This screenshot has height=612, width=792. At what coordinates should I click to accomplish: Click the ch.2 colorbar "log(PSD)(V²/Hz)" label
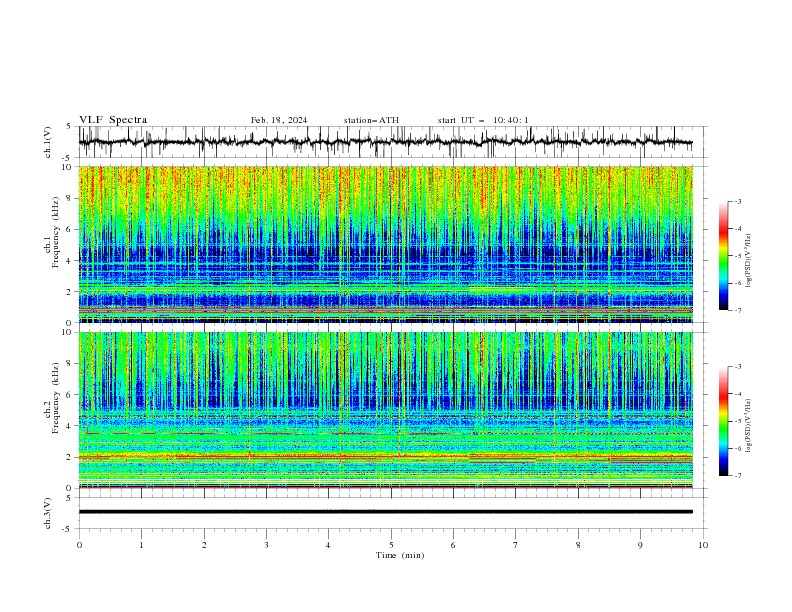click(x=749, y=426)
